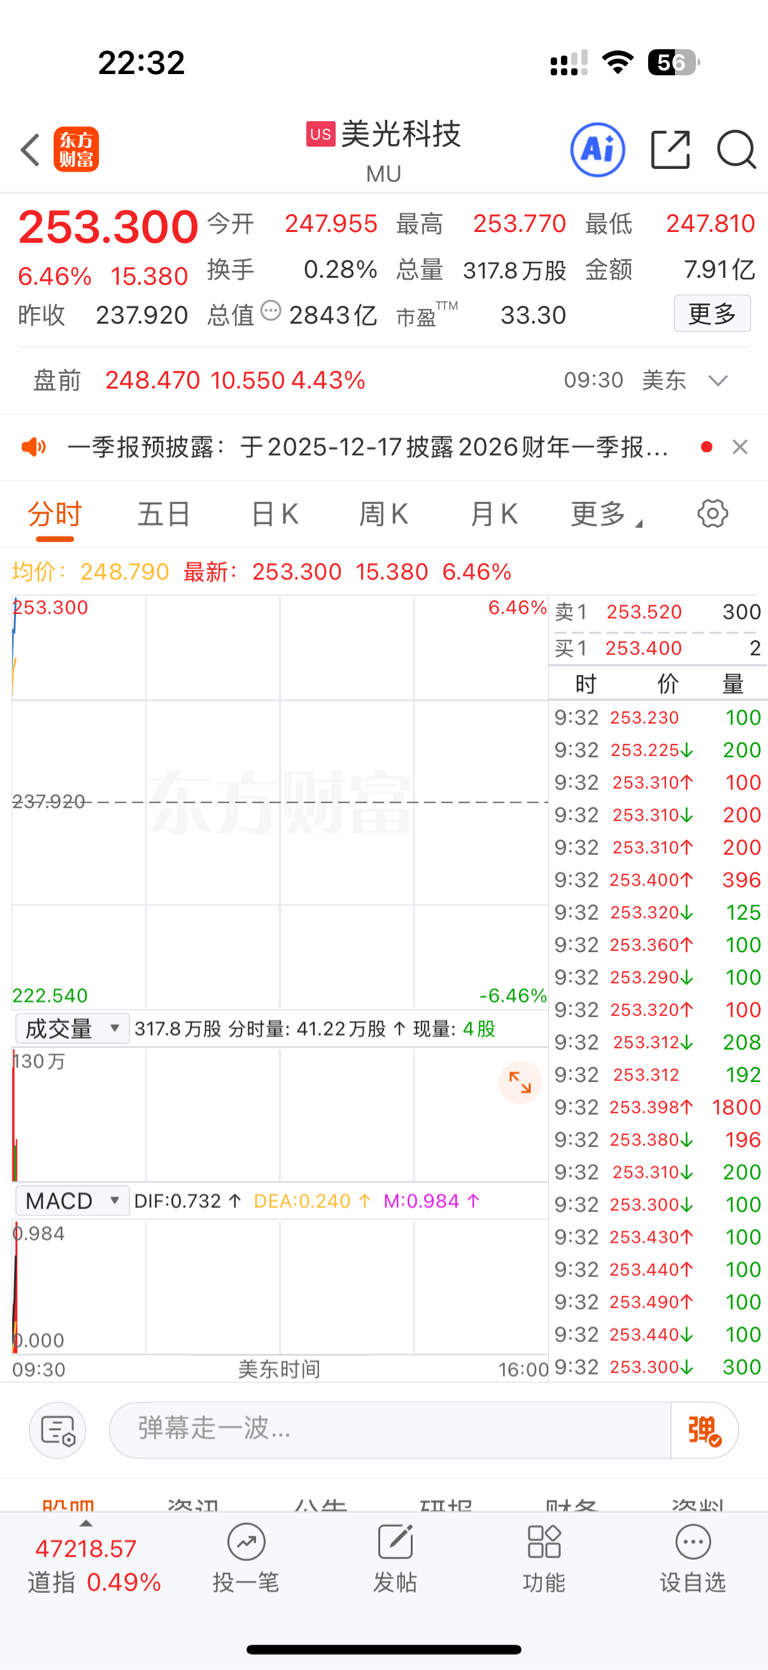The width and height of the screenshot is (768, 1670).
Task: Tap the back arrow icon
Action: pos(31,150)
